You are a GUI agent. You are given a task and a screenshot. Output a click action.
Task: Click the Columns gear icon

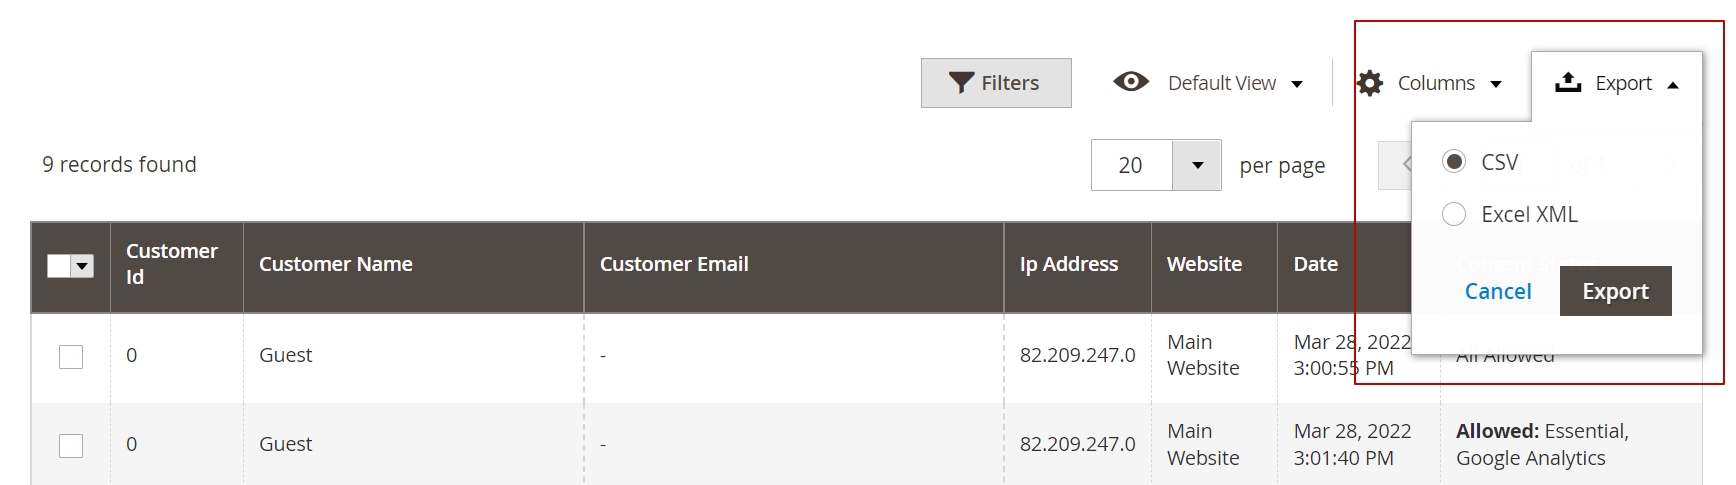click(1370, 83)
